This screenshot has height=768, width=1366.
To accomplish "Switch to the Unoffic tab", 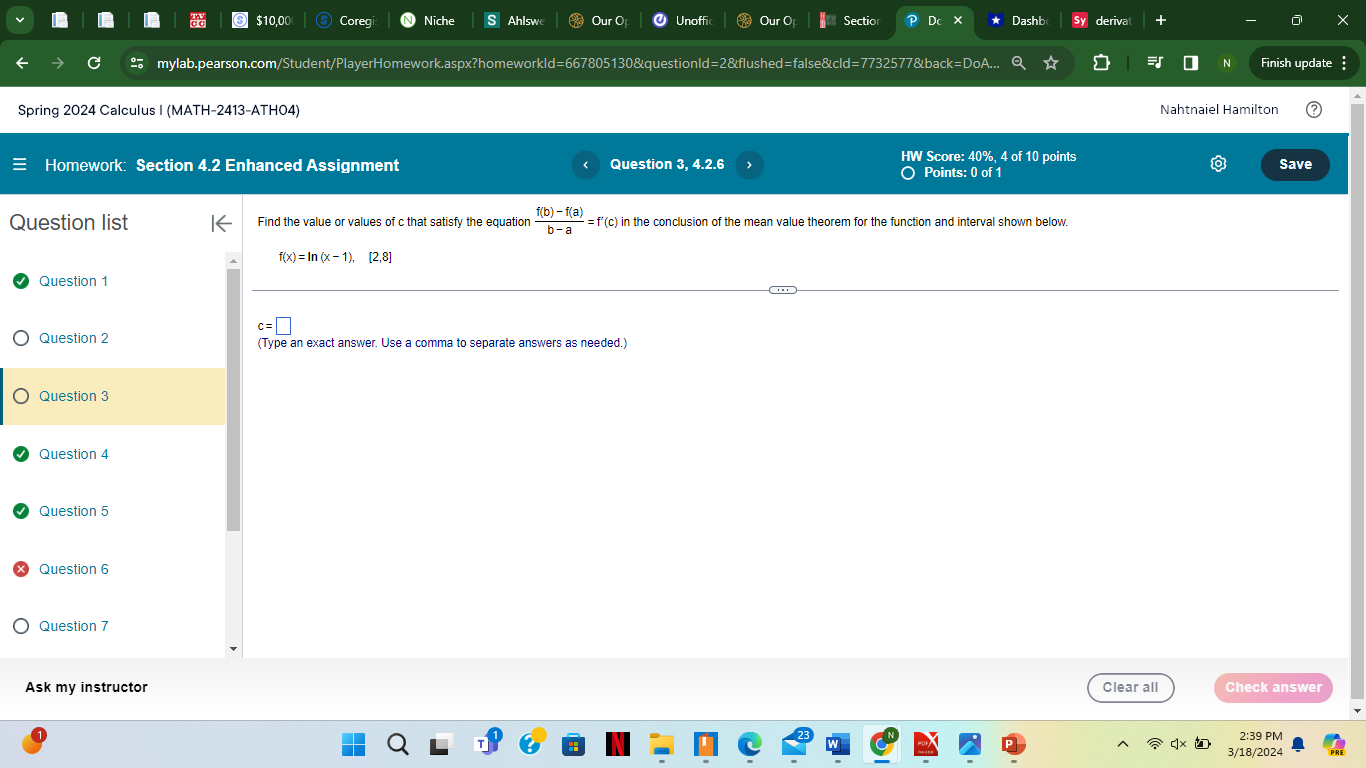I will (x=682, y=20).
